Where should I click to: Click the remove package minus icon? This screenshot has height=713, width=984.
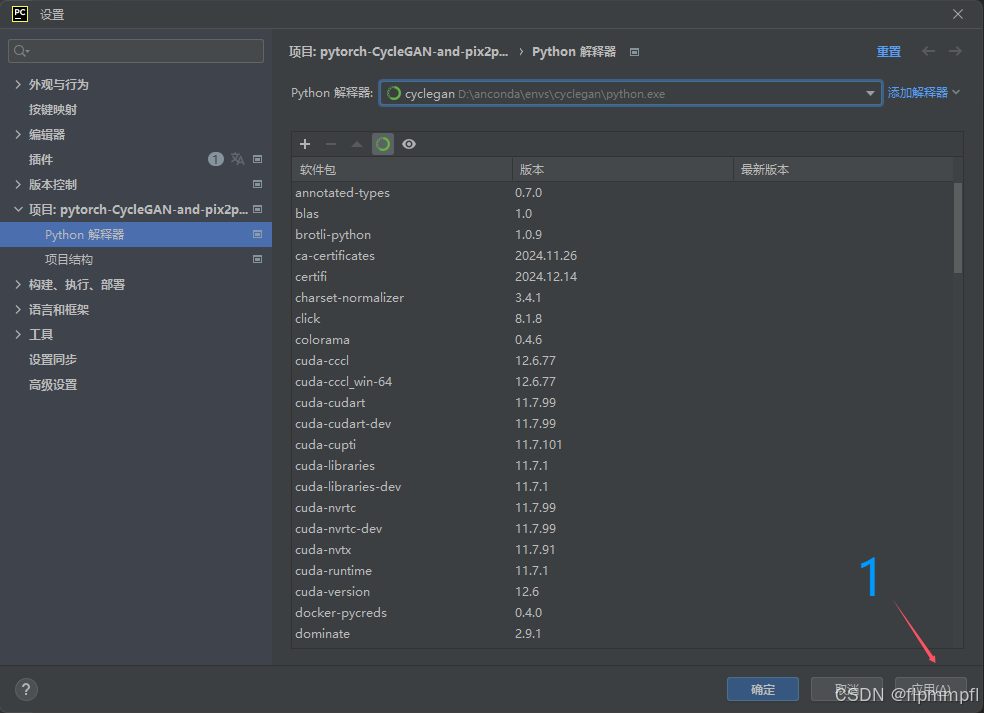point(331,144)
